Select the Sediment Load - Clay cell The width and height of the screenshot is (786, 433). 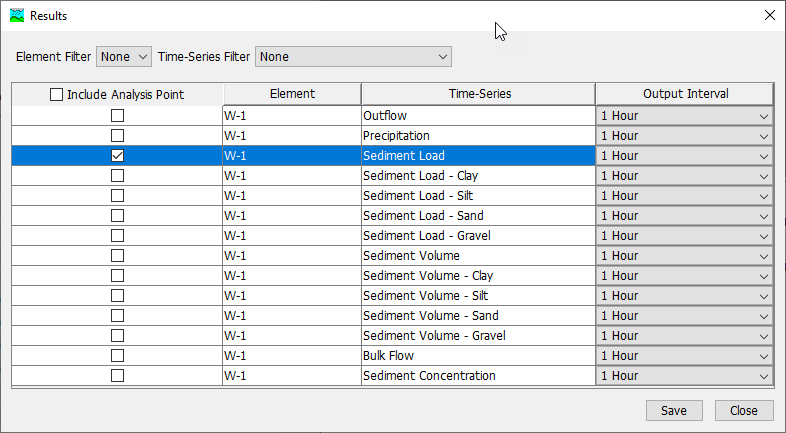tap(478, 176)
